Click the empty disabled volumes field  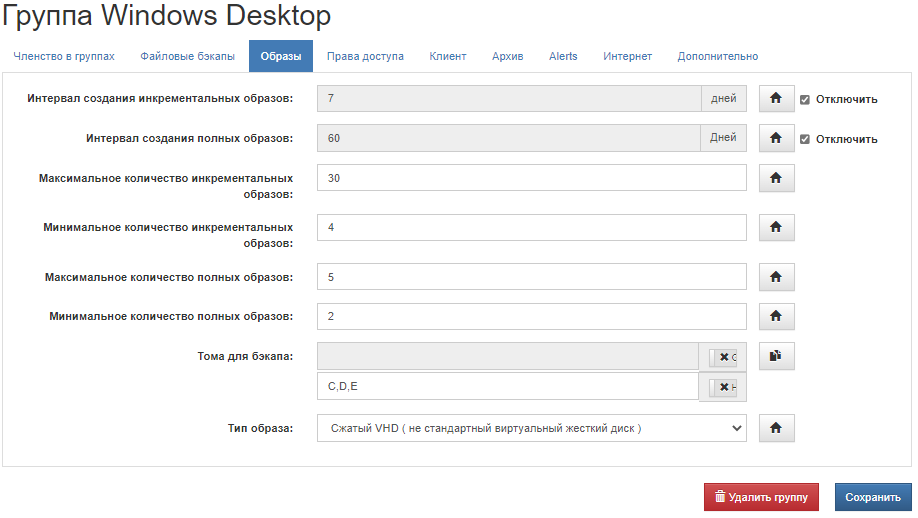508,356
